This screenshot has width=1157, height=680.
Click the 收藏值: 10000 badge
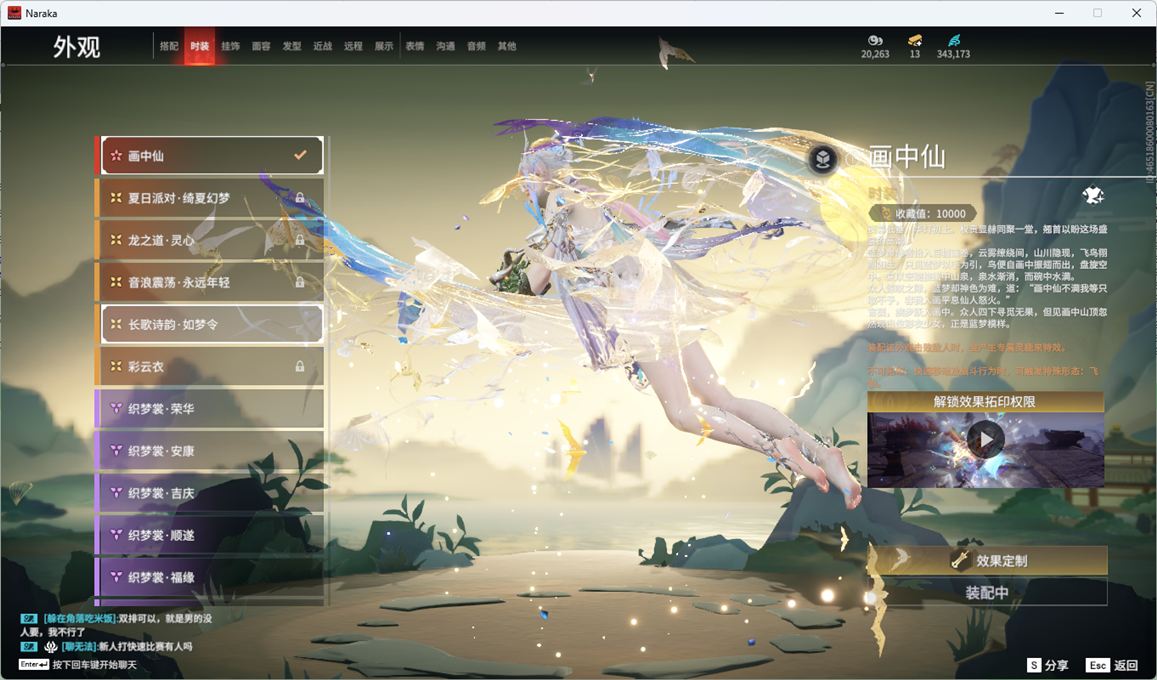[x=922, y=213]
